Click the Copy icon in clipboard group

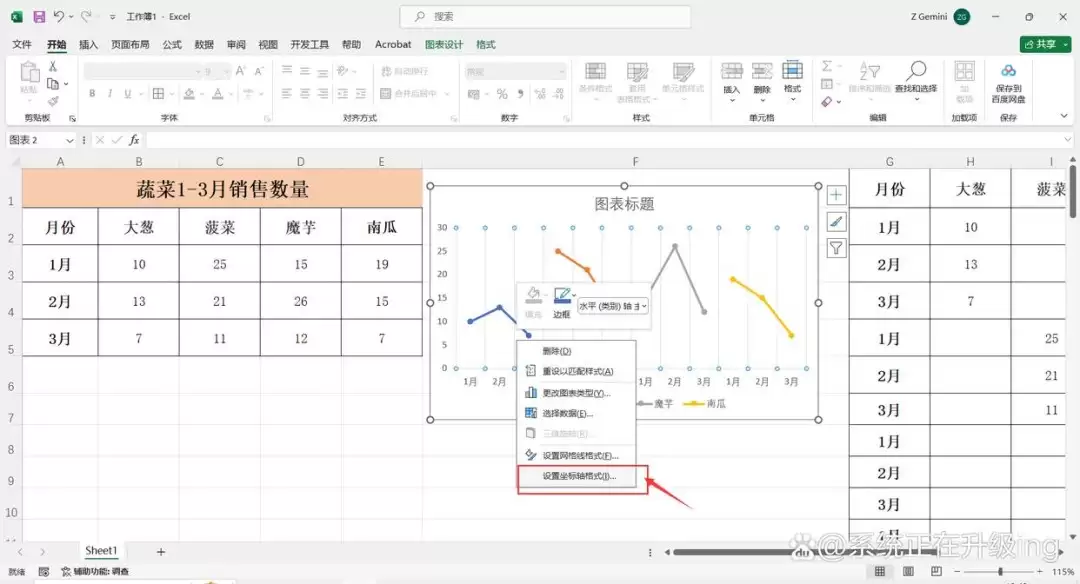52,83
